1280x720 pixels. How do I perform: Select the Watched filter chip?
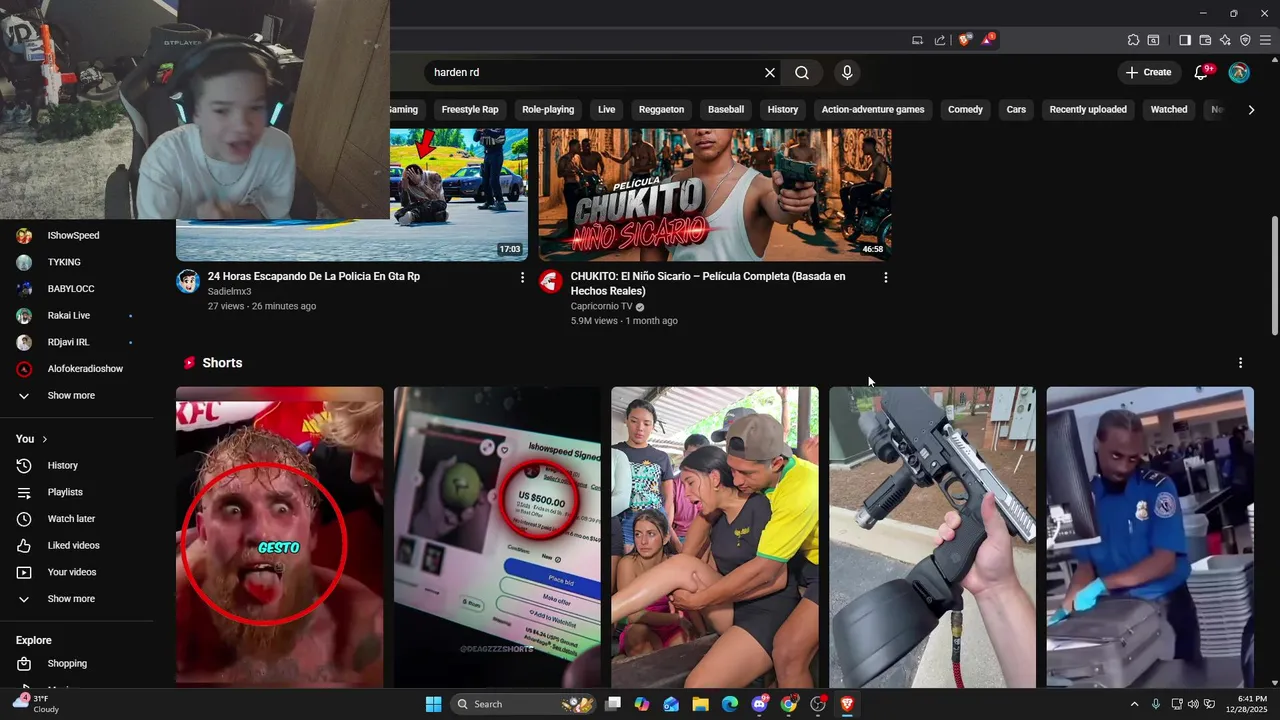pos(1169,110)
